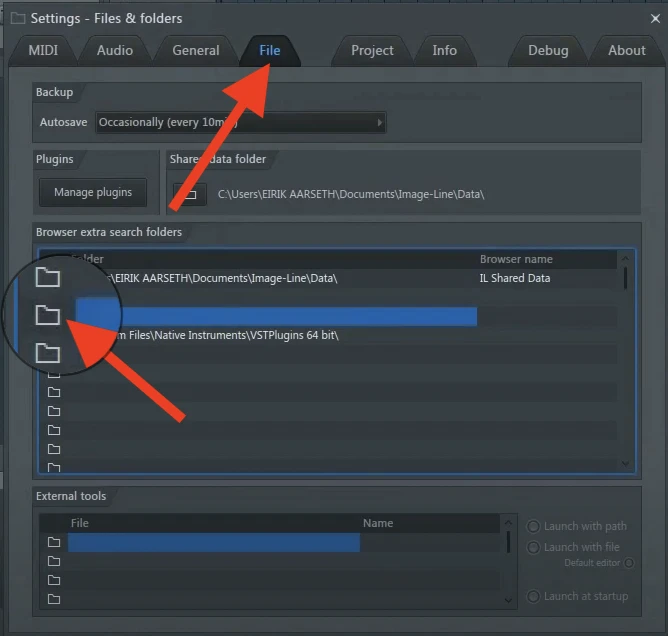Switch to the MIDI settings tab

43,50
